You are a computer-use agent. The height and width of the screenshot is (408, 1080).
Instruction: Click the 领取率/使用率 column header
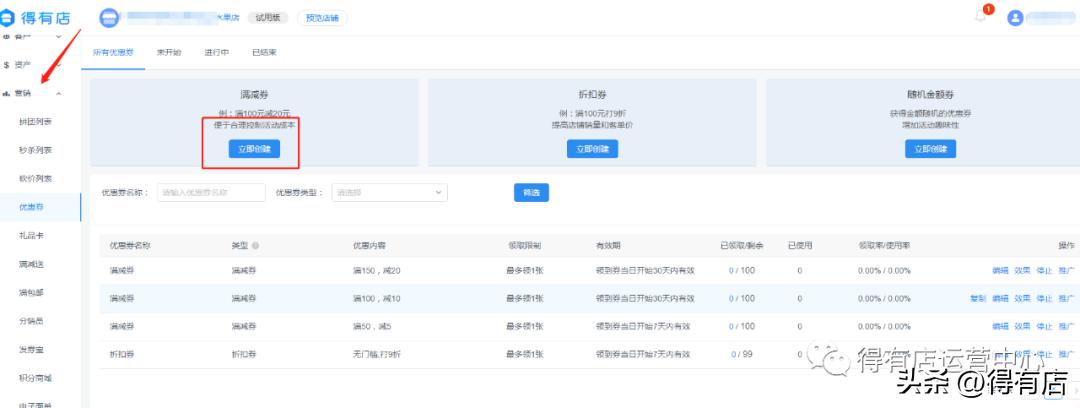[x=884, y=245]
